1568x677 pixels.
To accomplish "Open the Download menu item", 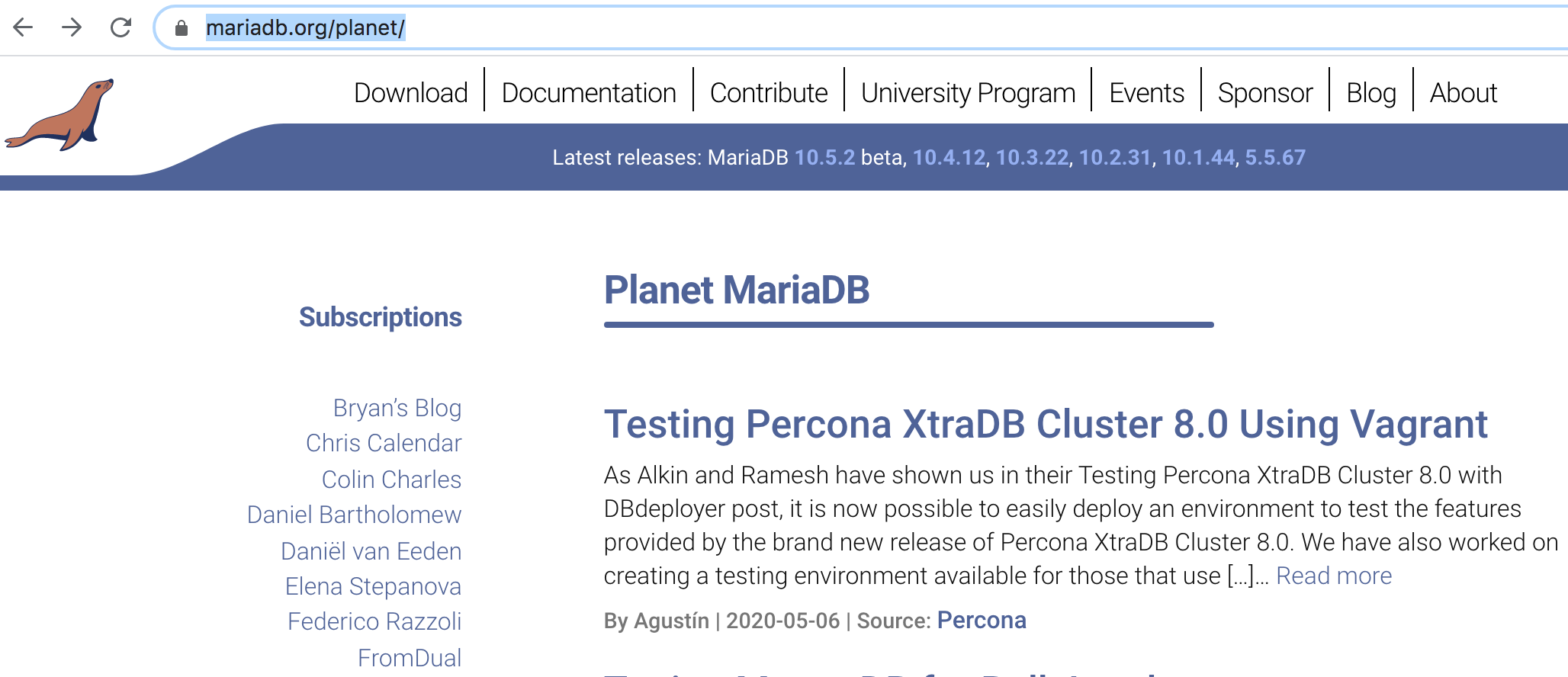I will pyautogui.click(x=411, y=93).
